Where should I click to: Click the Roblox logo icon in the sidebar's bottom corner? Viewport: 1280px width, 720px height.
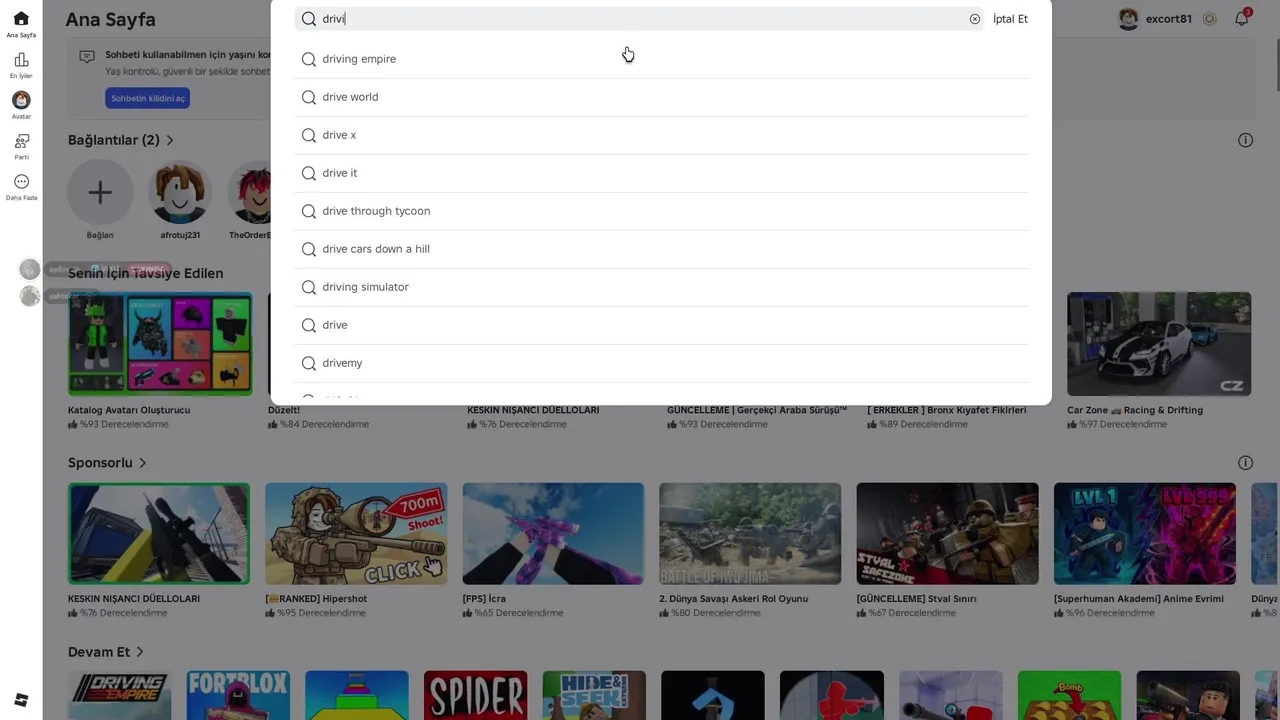pos(21,699)
